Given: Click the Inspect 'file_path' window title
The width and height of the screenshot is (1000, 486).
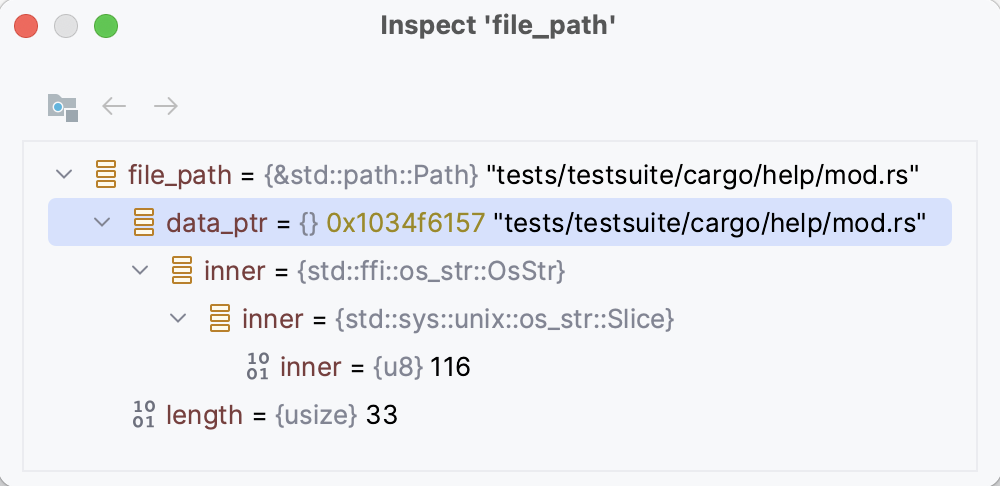Looking at the screenshot, I should coord(497,27).
